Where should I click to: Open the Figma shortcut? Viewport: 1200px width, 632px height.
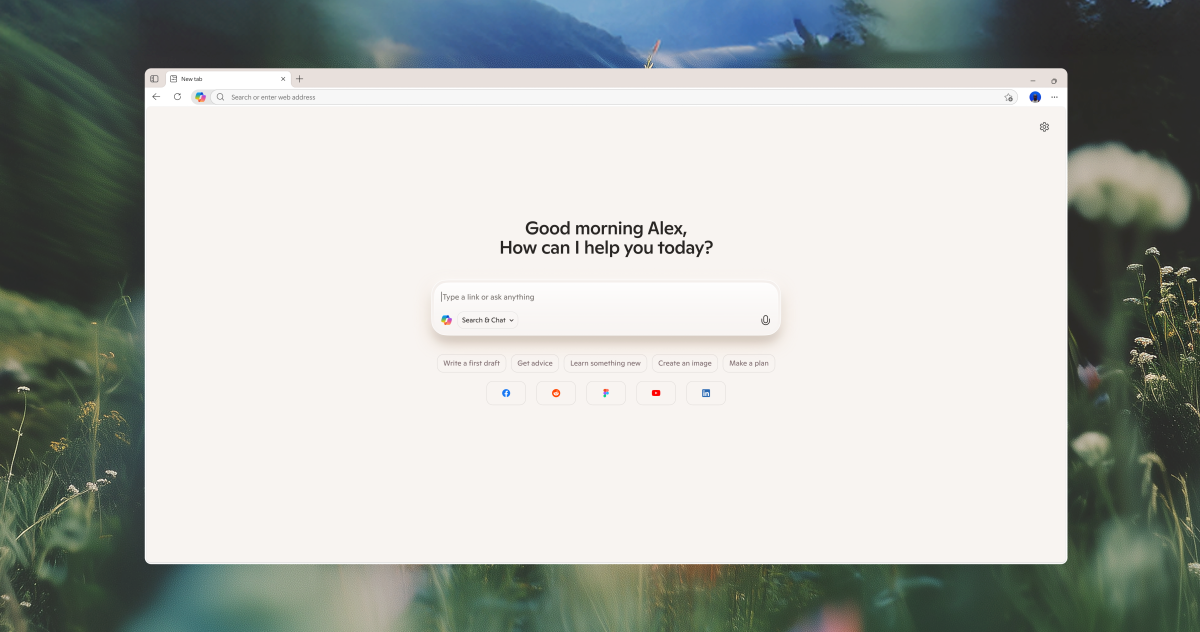click(x=606, y=393)
